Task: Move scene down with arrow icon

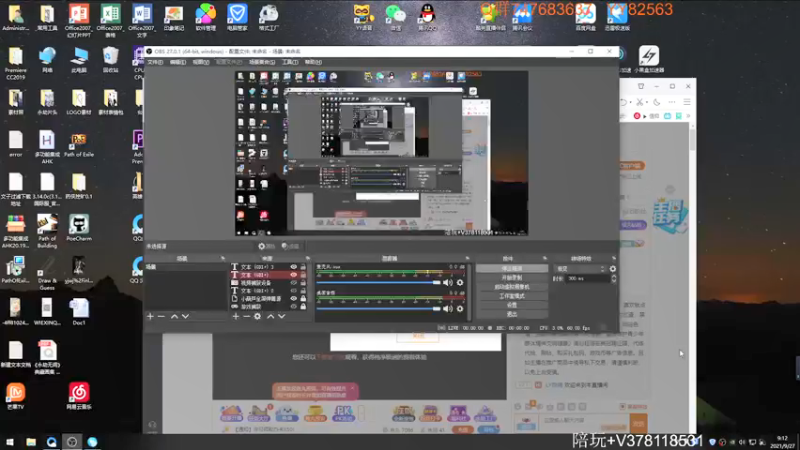Action: pos(185,316)
